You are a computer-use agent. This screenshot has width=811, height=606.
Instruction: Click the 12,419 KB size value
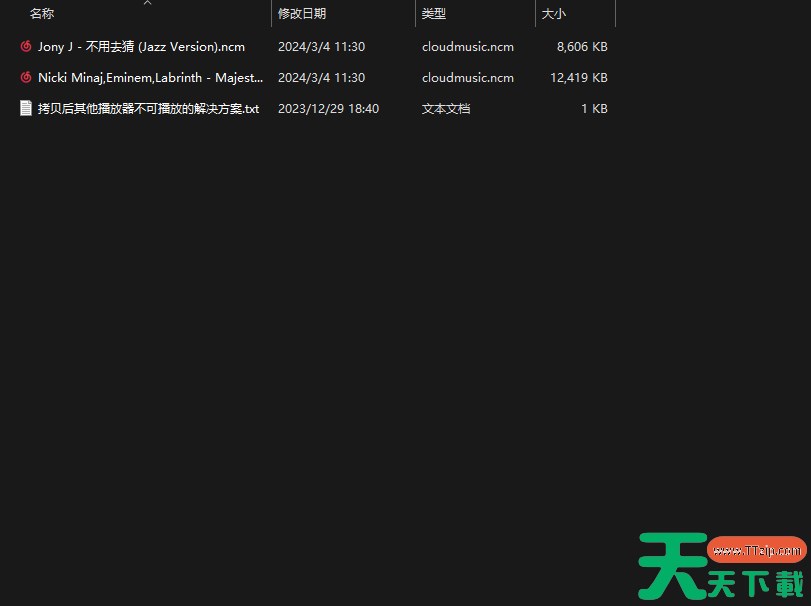(x=579, y=78)
